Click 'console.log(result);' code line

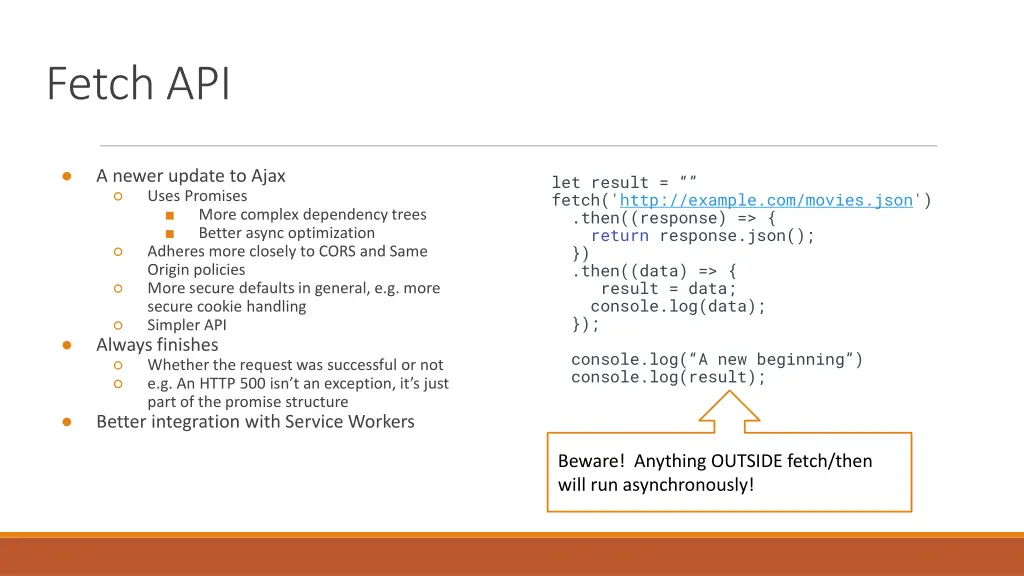coord(668,377)
